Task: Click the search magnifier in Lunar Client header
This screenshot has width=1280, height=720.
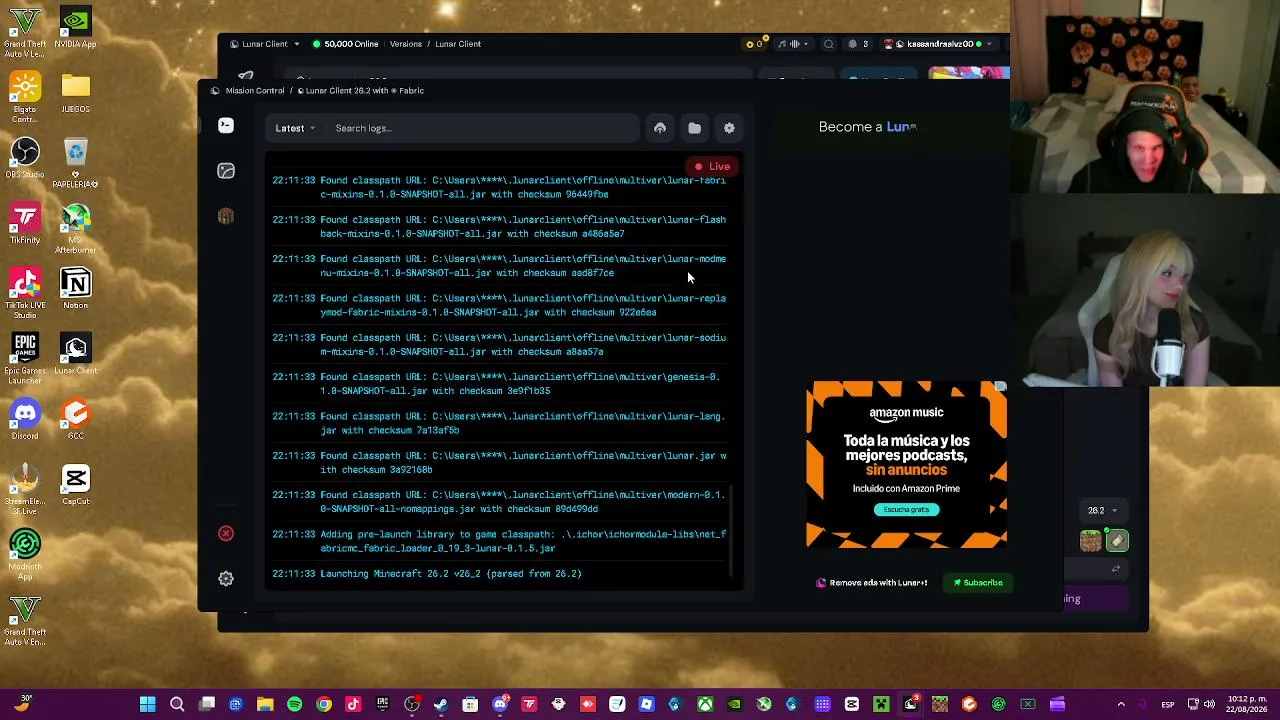Action: 828,44
